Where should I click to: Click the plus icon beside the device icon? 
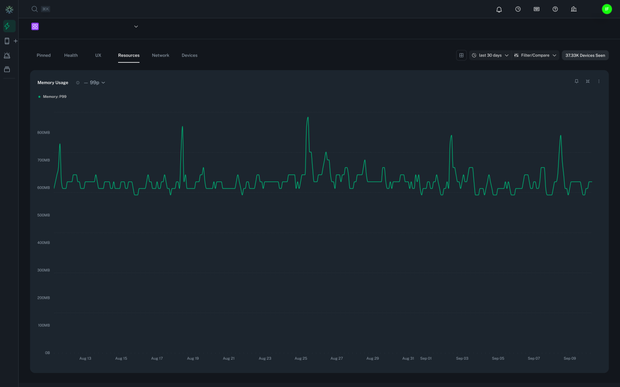[16, 41]
